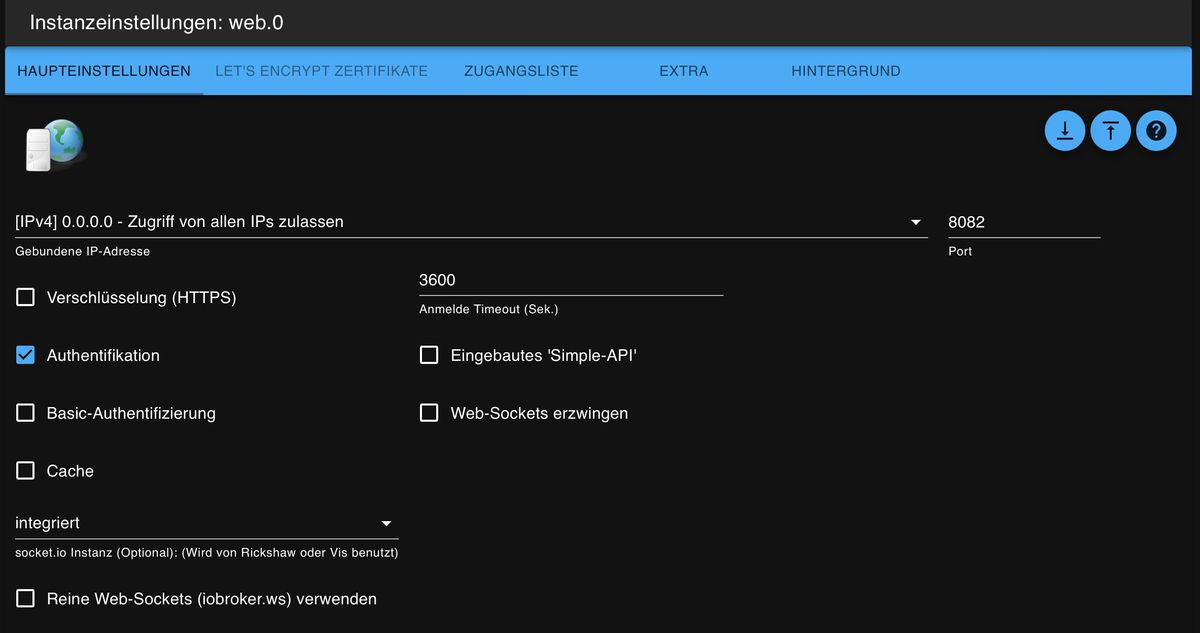
Task: Toggle the Cache checkbox
Action: (26, 471)
